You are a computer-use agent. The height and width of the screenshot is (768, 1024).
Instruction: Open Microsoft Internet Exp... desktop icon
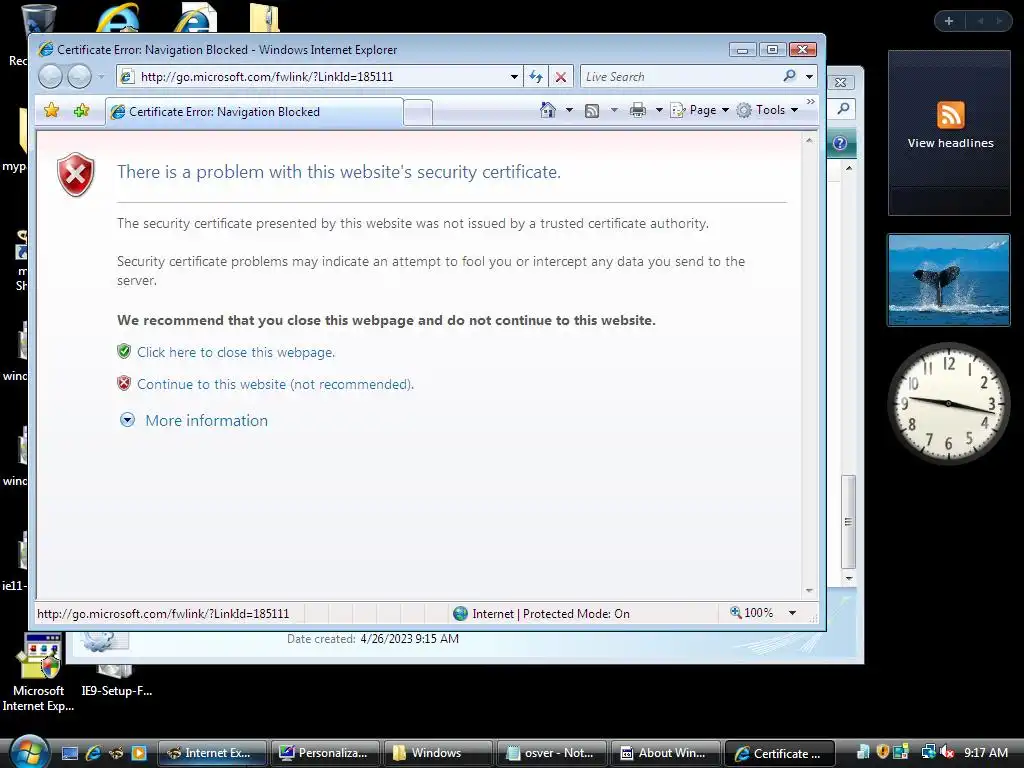pyautogui.click(x=39, y=671)
